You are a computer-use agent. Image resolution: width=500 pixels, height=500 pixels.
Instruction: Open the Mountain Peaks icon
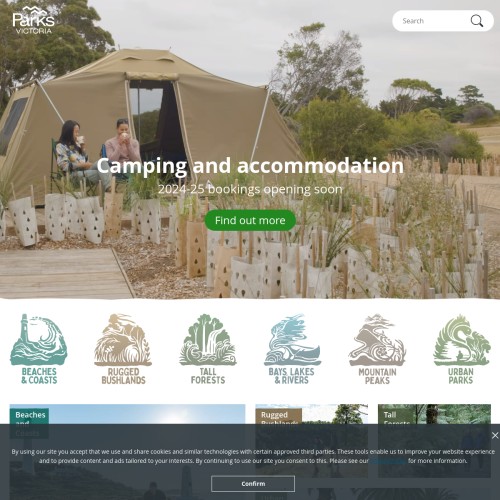[x=377, y=349]
